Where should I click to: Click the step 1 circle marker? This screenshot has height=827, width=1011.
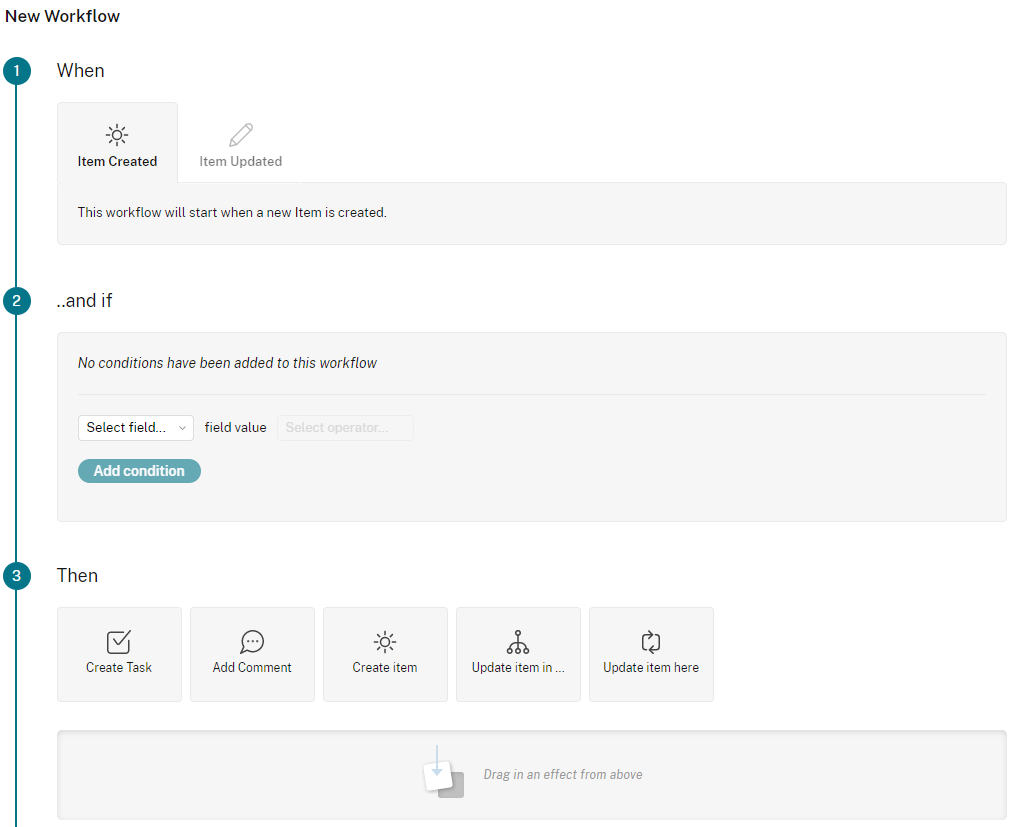click(x=17, y=71)
